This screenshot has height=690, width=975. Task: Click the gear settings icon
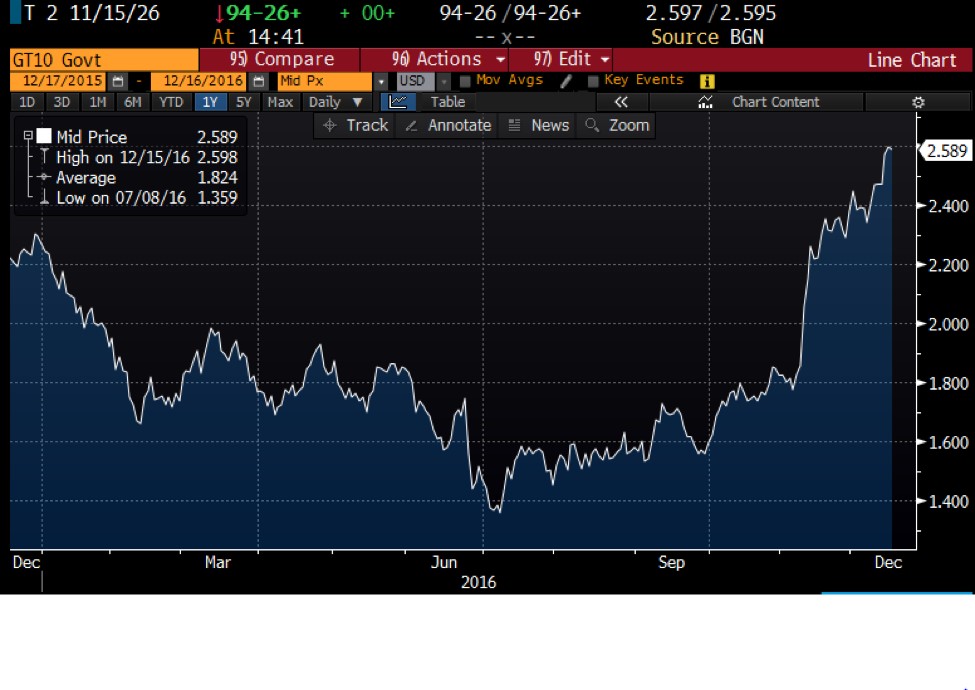[917, 101]
